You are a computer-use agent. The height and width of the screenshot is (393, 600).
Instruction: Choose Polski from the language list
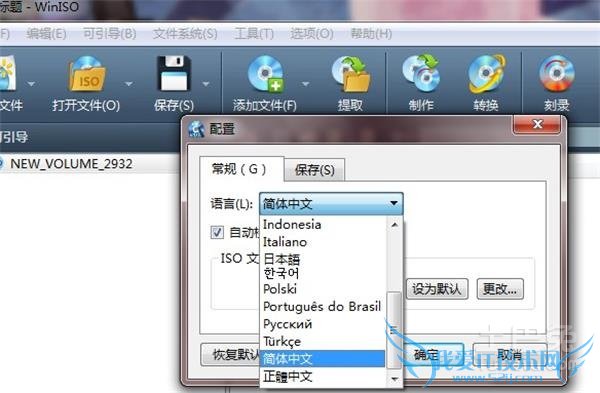pos(323,289)
